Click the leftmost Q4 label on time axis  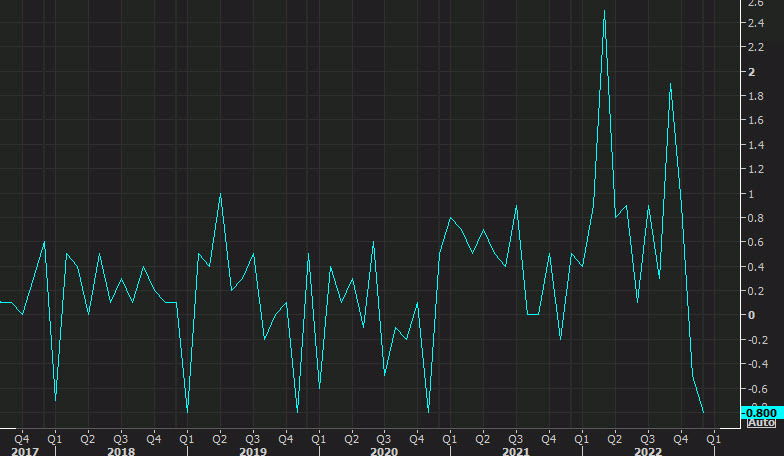(21, 438)
